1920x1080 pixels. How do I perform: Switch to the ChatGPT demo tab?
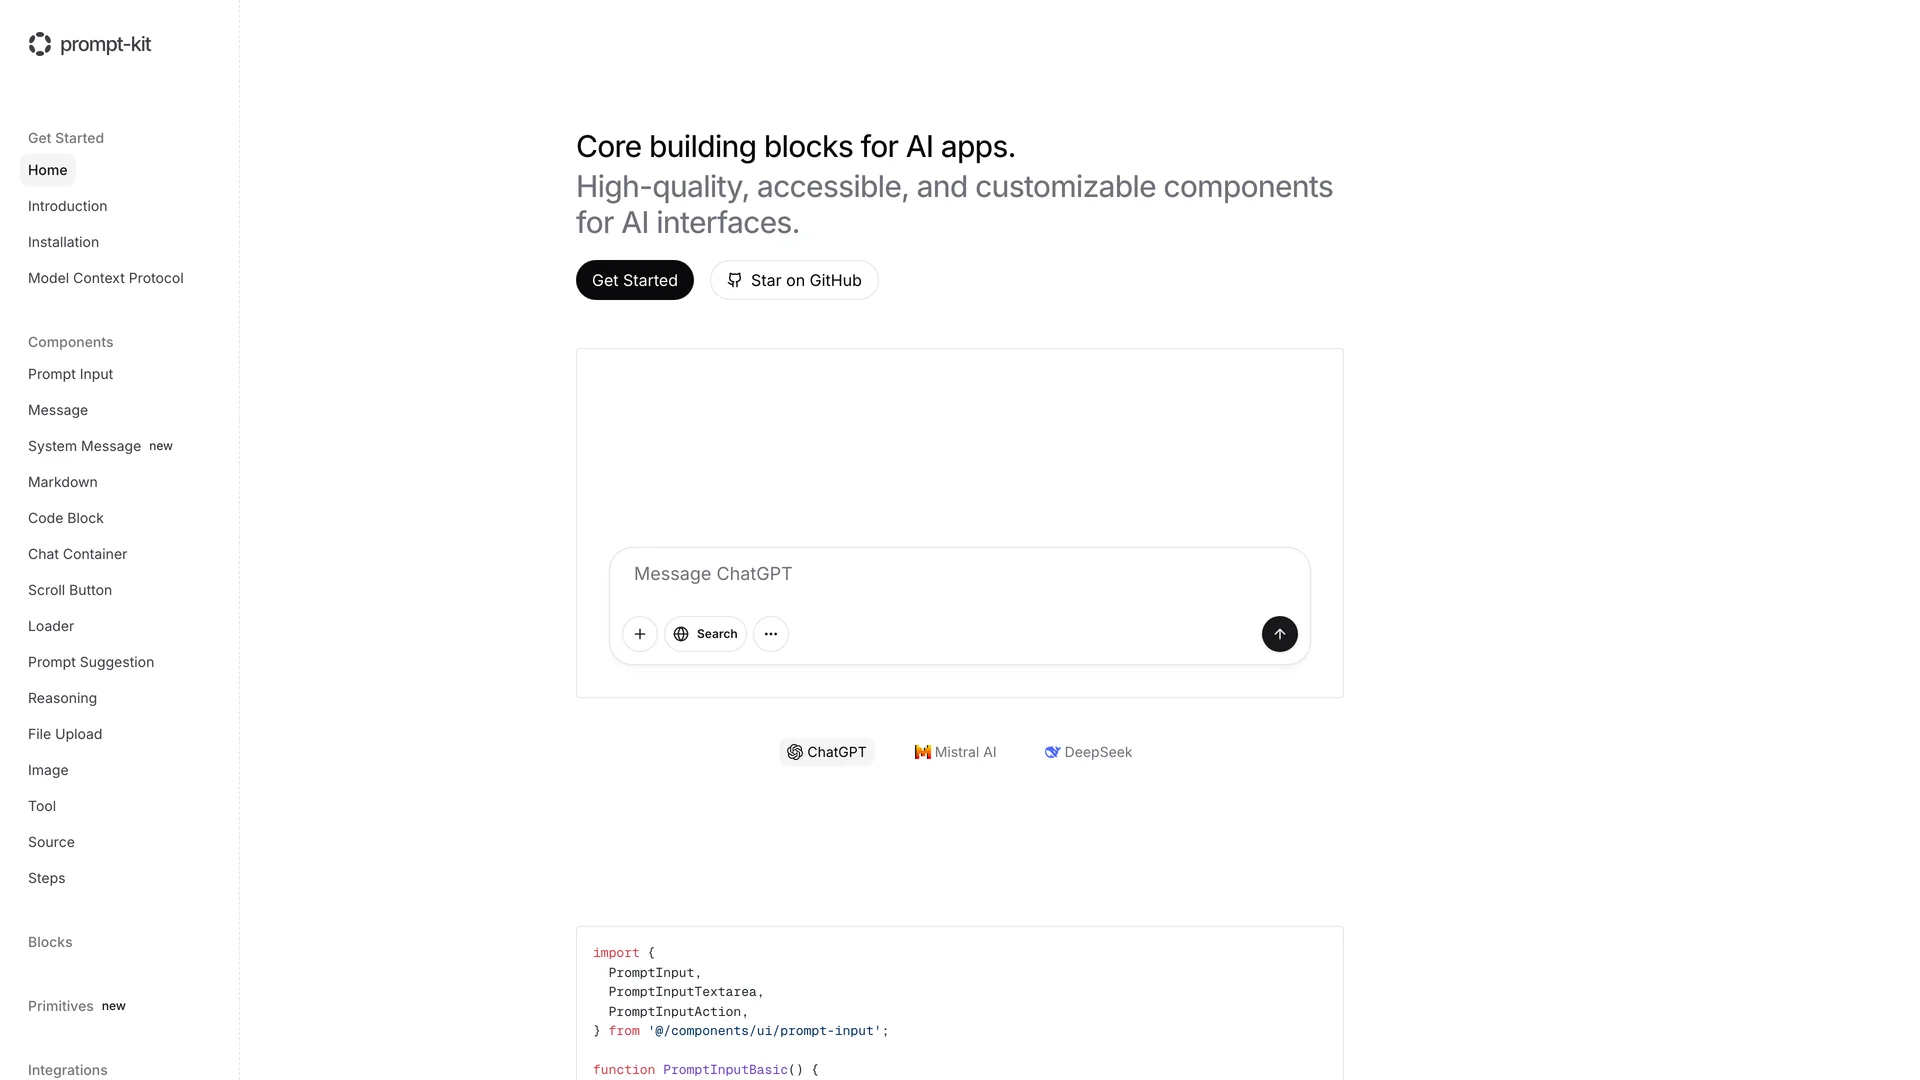pos(827,752)
